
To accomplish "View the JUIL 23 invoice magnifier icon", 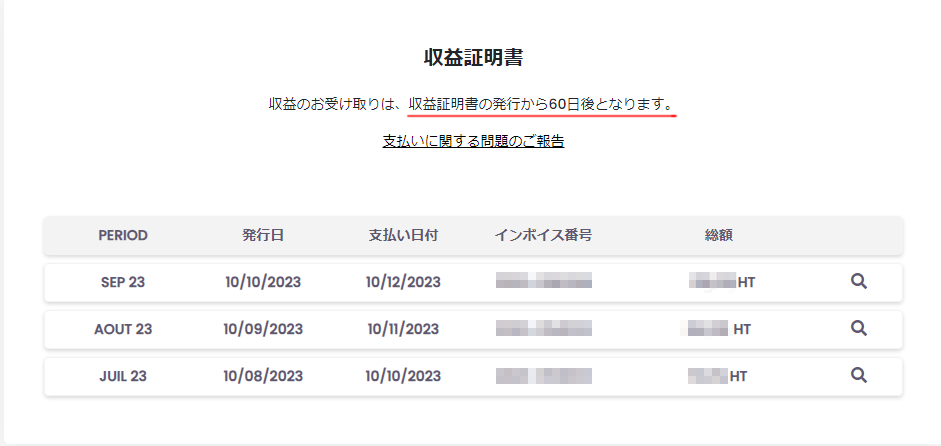I will tap(858, 375).
